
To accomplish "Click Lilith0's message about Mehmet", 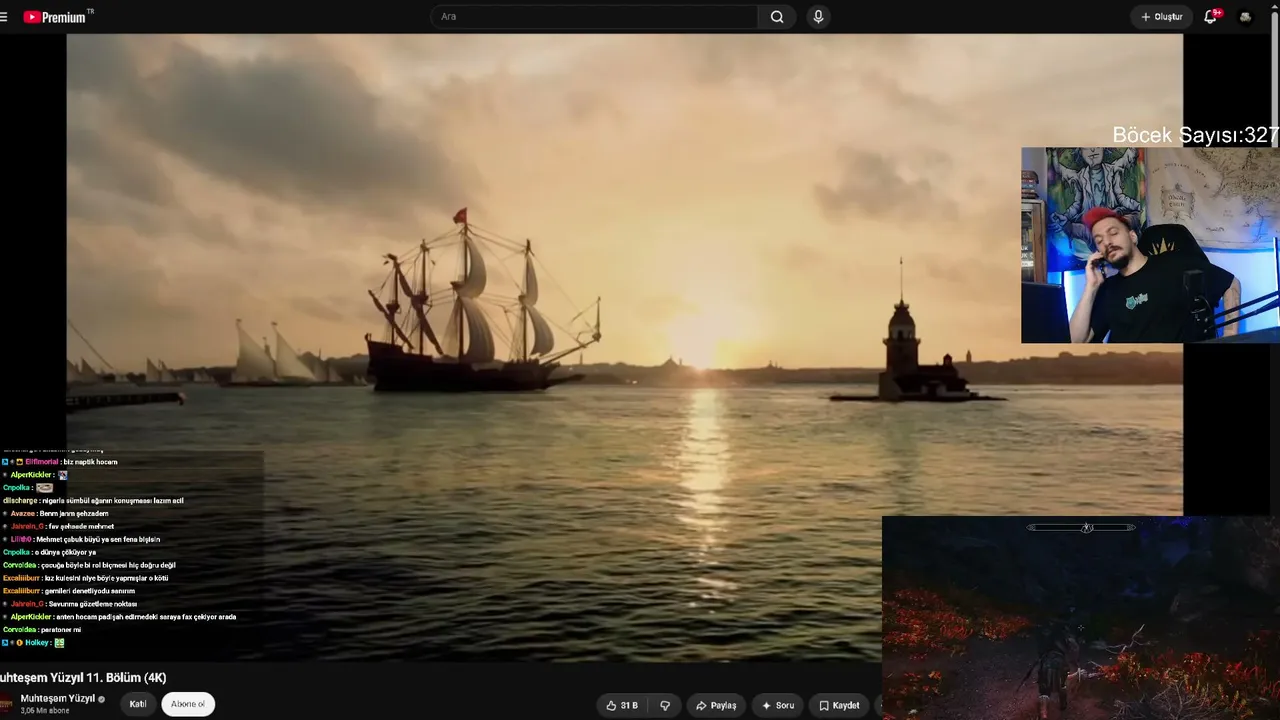I will click(98, 540).
